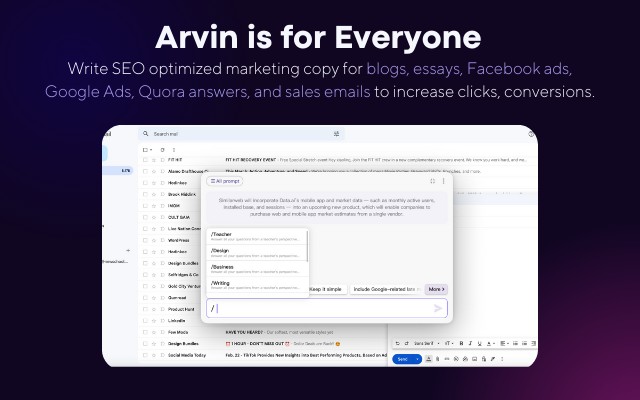
Task: Tick the WordPress email checkbox
Action: [x=145, y=240]
